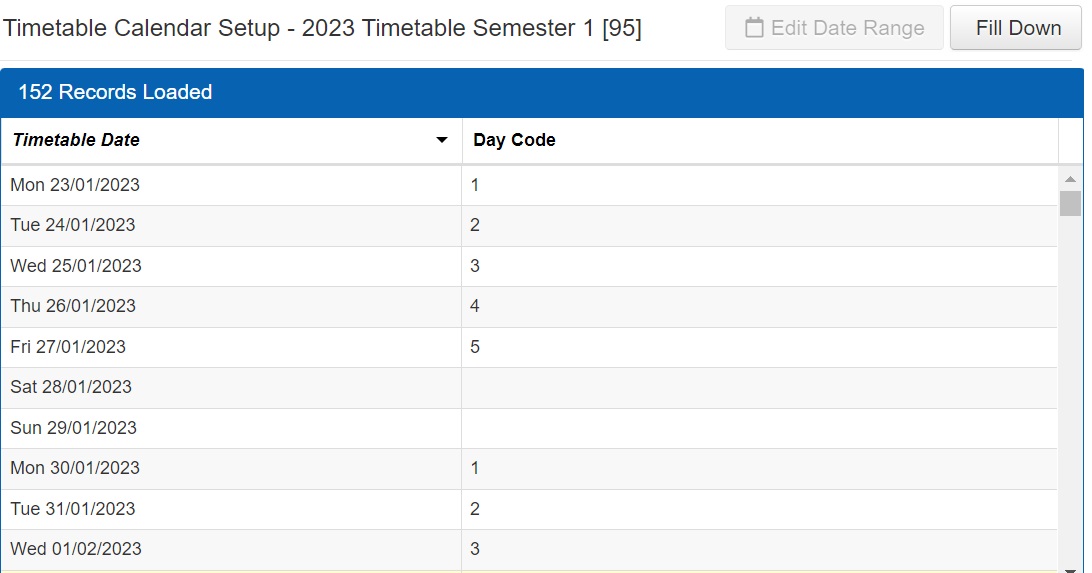Click the Timetable Date column header
The width and height of the screenshot is (1092, 573).
point(76,141)
